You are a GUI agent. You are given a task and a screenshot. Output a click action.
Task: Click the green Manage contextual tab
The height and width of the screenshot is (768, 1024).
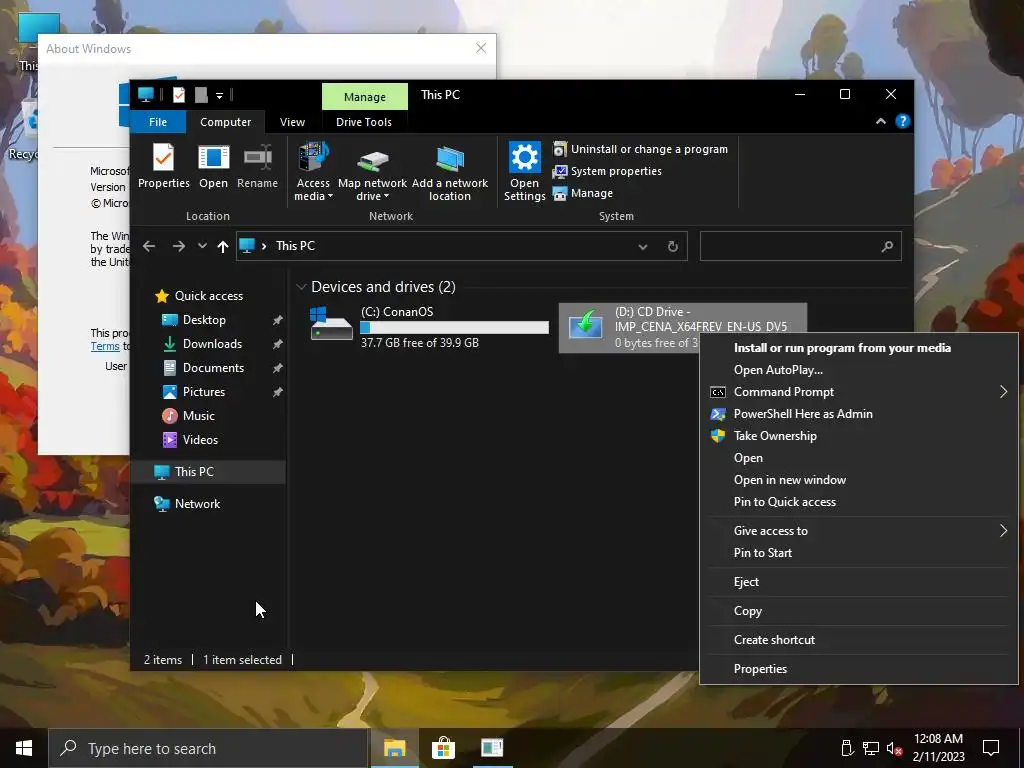(x=364, y=97)
